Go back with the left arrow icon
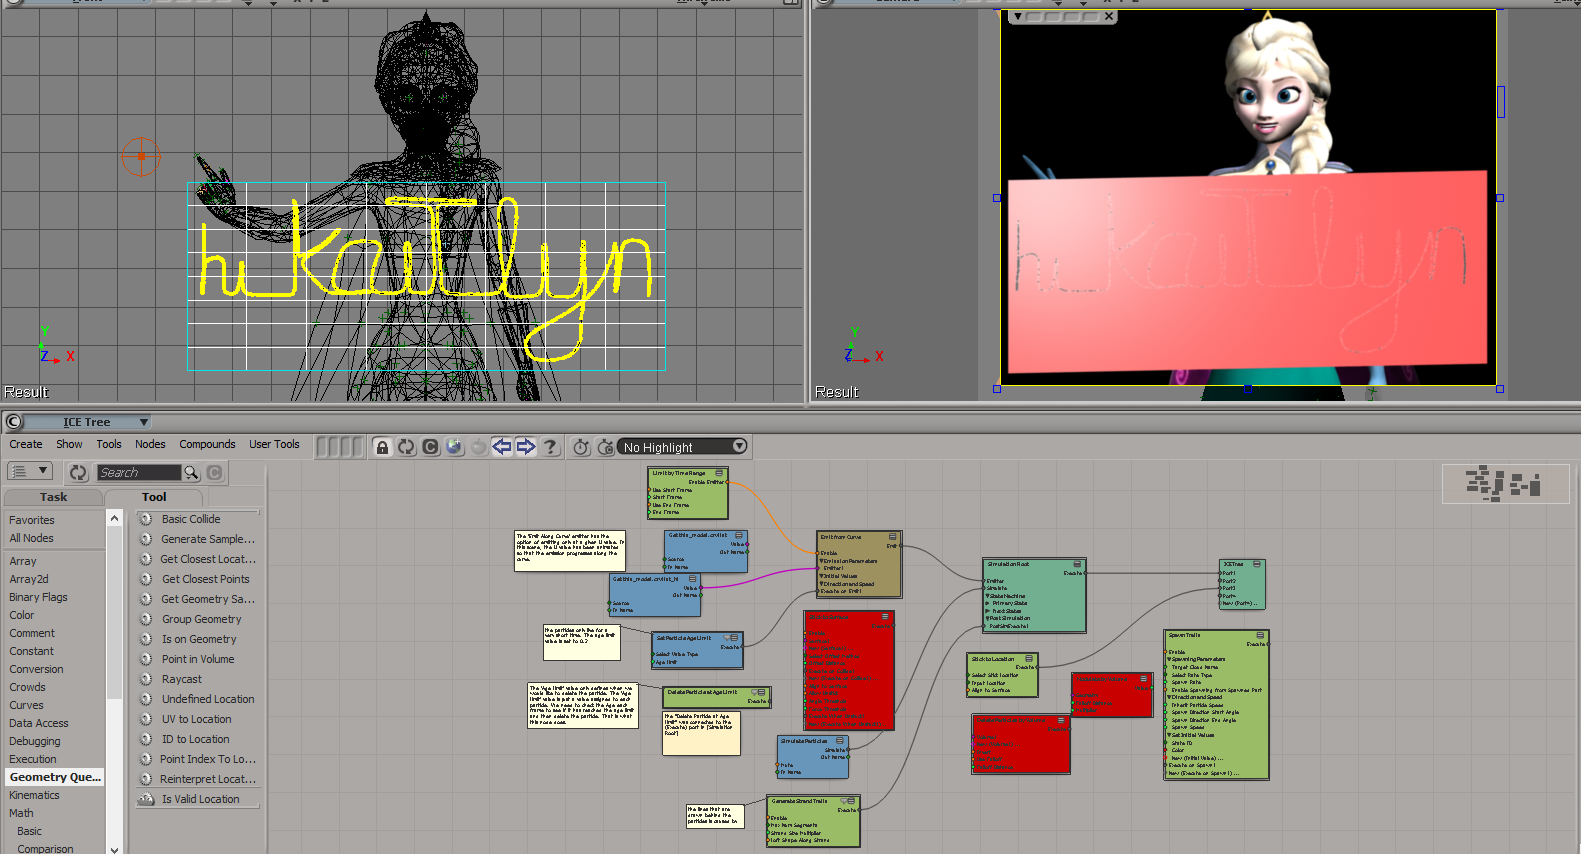Viewport: 1581px width, 854px height. coord(502,447)
